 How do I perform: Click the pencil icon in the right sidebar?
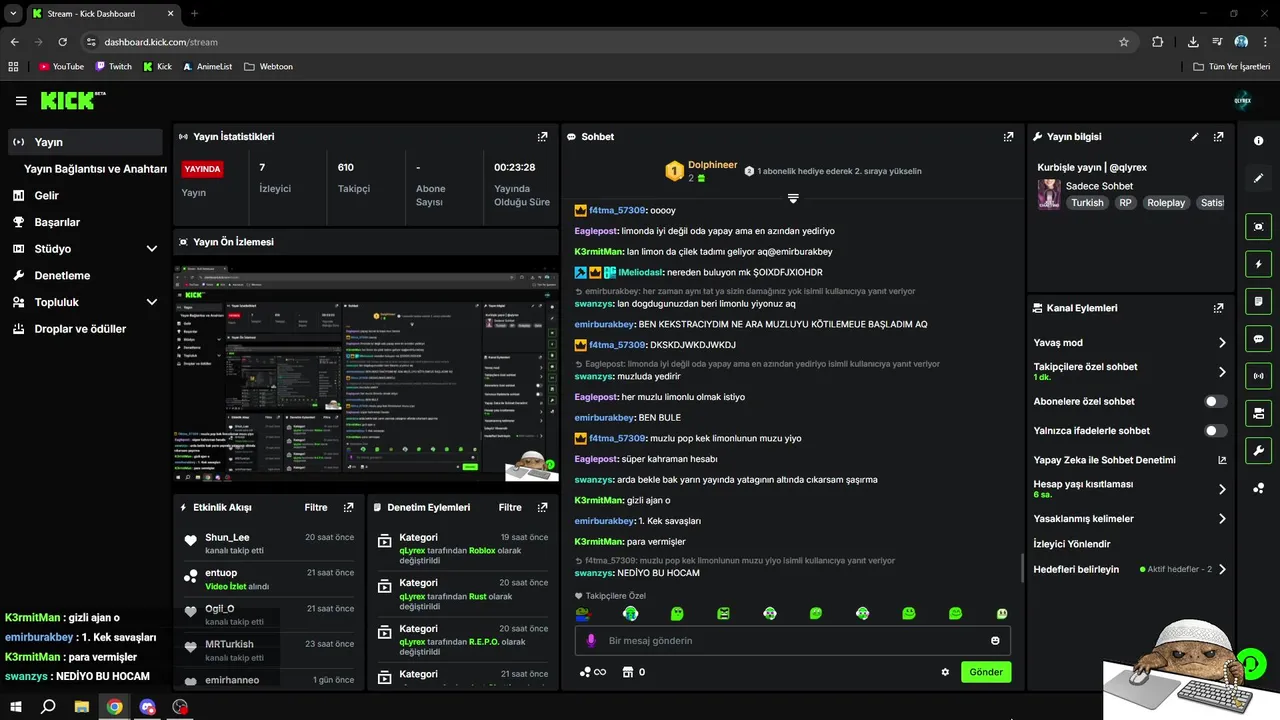[1259, 178]
